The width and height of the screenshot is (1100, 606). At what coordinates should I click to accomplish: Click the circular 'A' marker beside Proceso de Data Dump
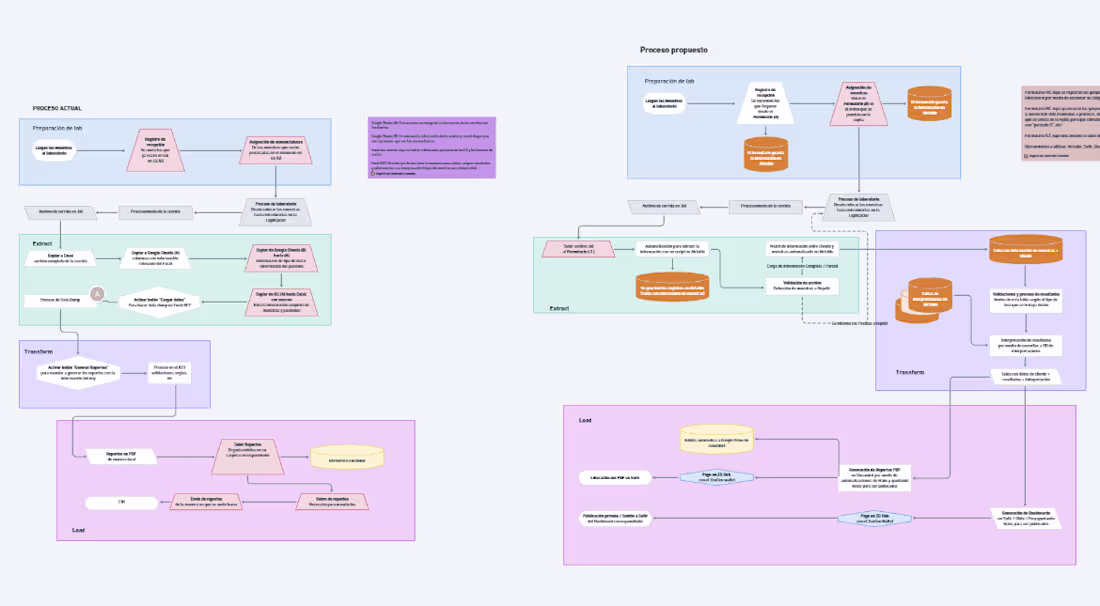[x=97, y=293]
